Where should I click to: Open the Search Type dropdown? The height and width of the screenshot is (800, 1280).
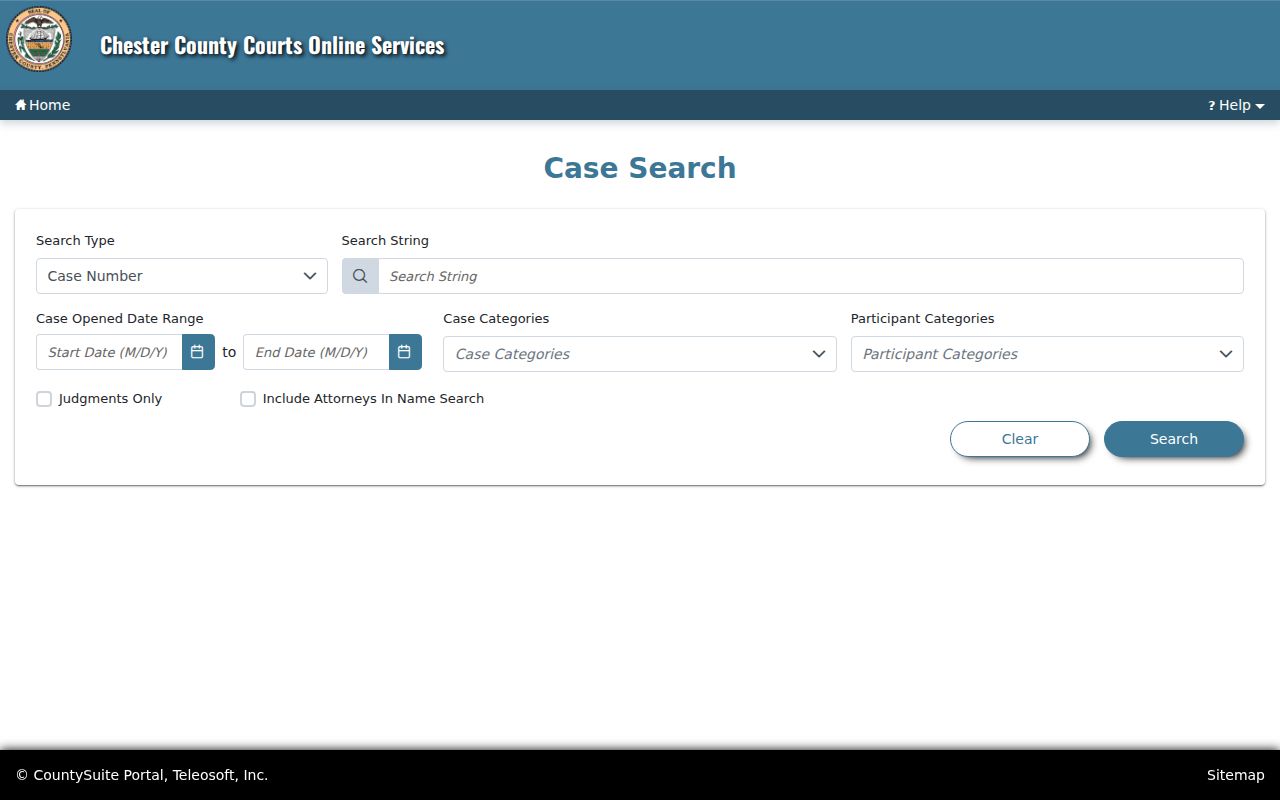(x=182, y=276)
